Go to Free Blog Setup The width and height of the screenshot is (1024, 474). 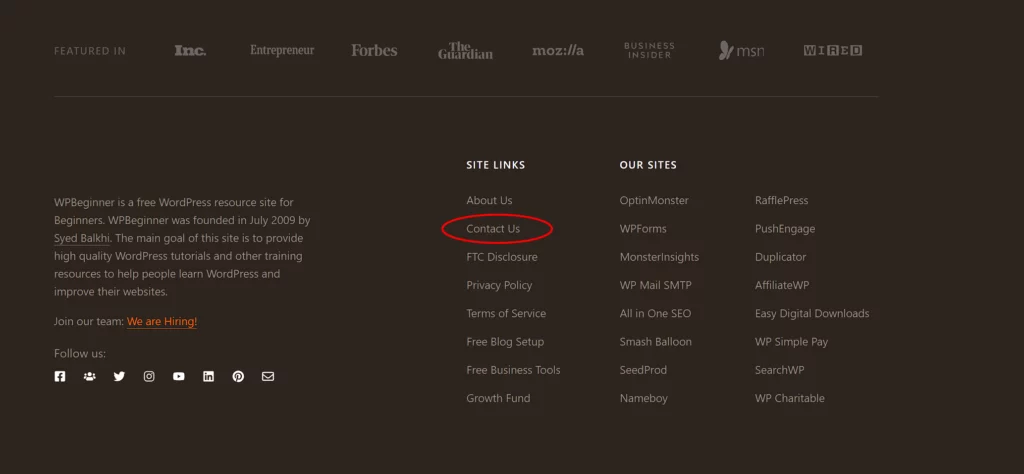[505, 341]
